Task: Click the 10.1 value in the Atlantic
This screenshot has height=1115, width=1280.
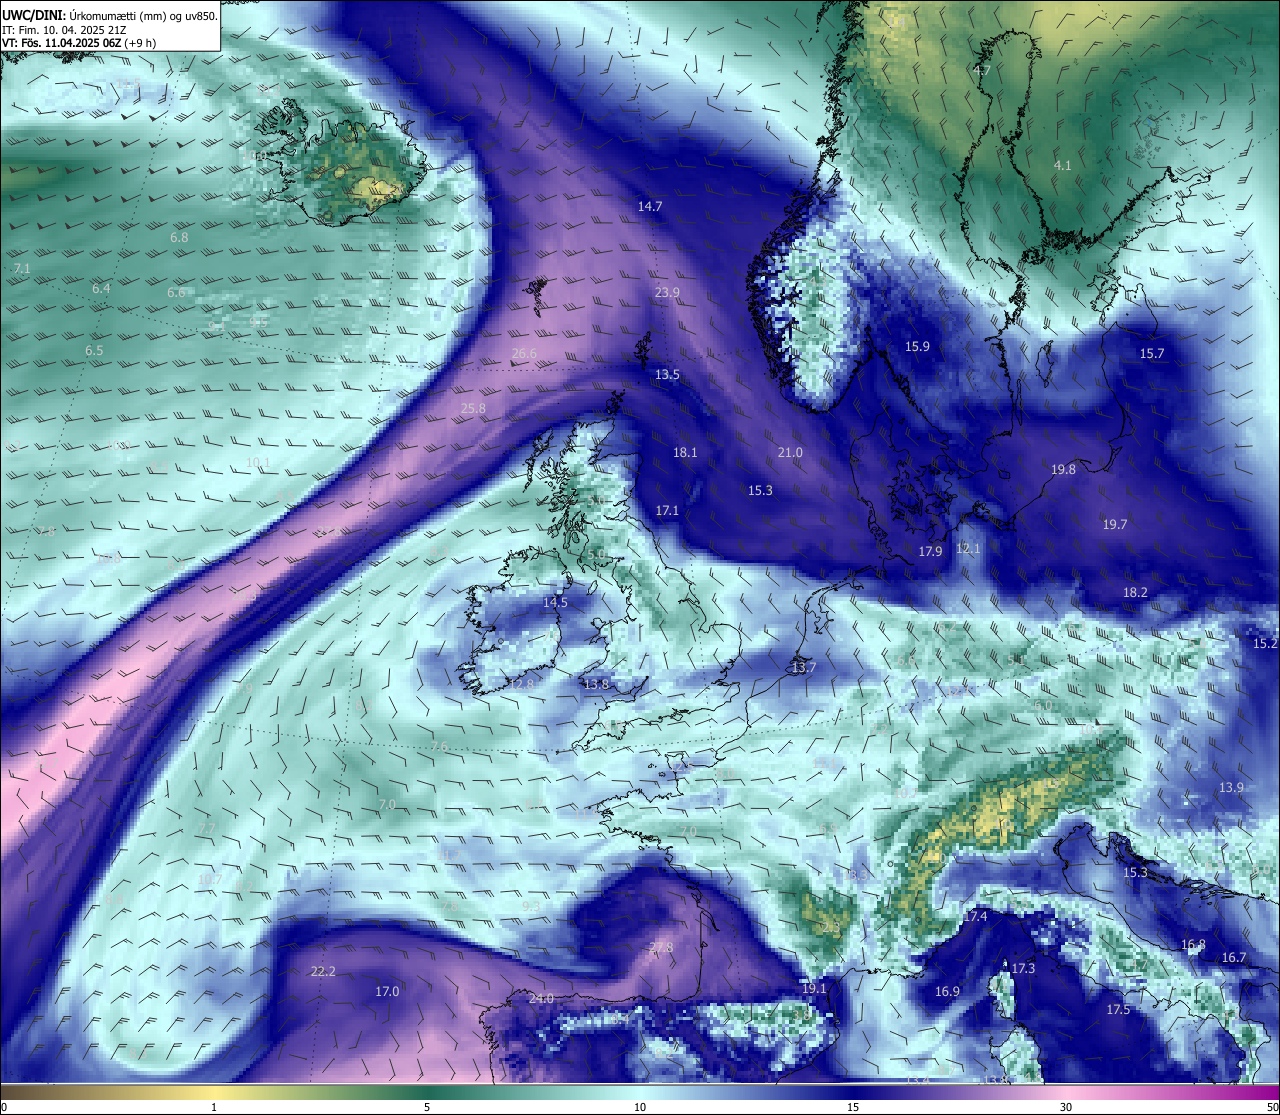Action: (x=258, y=462)
